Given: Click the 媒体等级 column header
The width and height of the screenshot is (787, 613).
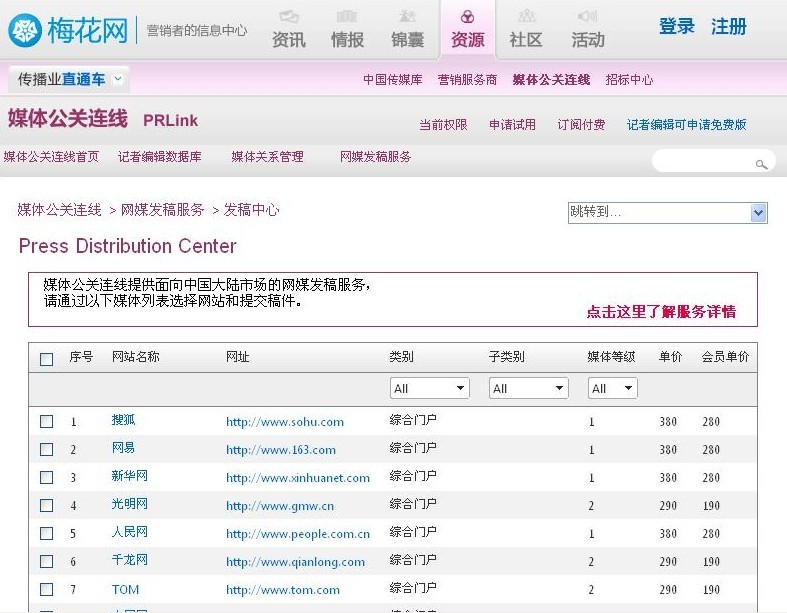Looking at the screenshot, I should (x=611, y=357).
